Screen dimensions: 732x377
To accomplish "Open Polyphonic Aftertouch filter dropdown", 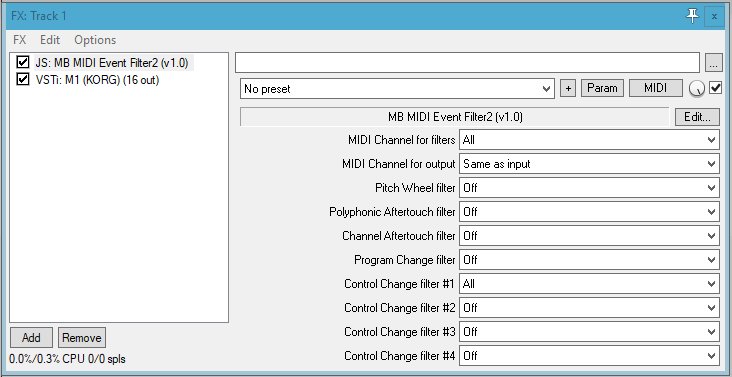I will click(589, 212).
